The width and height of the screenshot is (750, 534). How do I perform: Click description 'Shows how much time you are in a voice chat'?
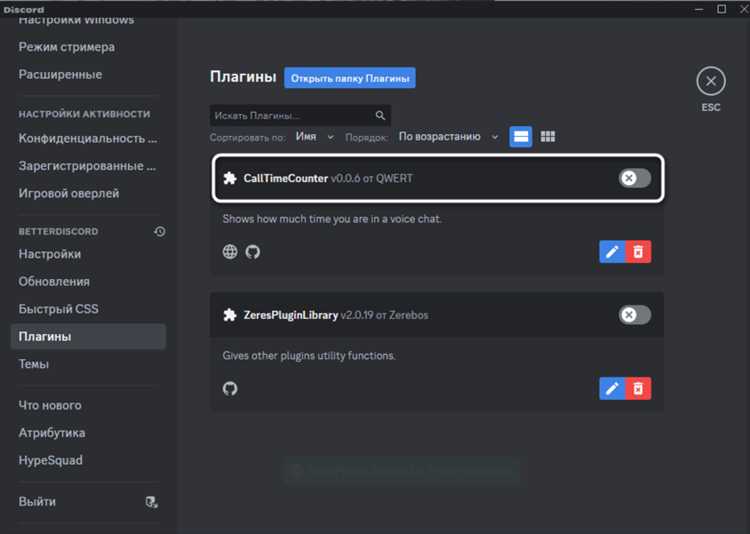tap(331, 219)
